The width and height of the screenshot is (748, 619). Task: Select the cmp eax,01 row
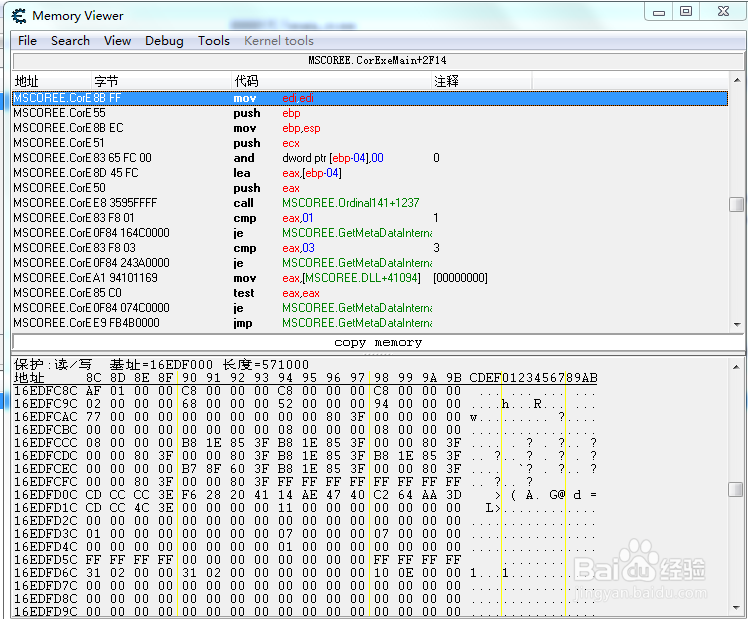pos(370,218)
